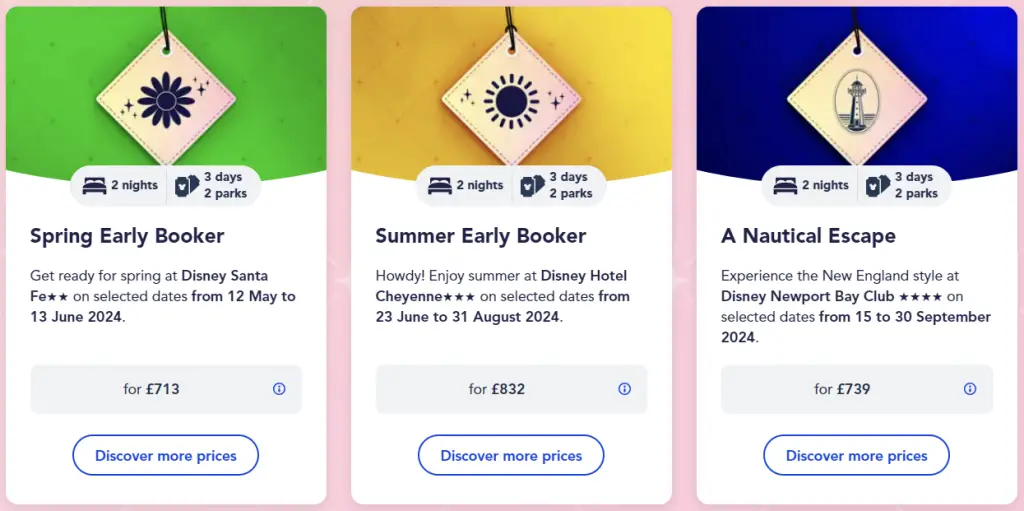
Task: Click bed icon on A Nautical Escape card
Action: click(785, 186)
